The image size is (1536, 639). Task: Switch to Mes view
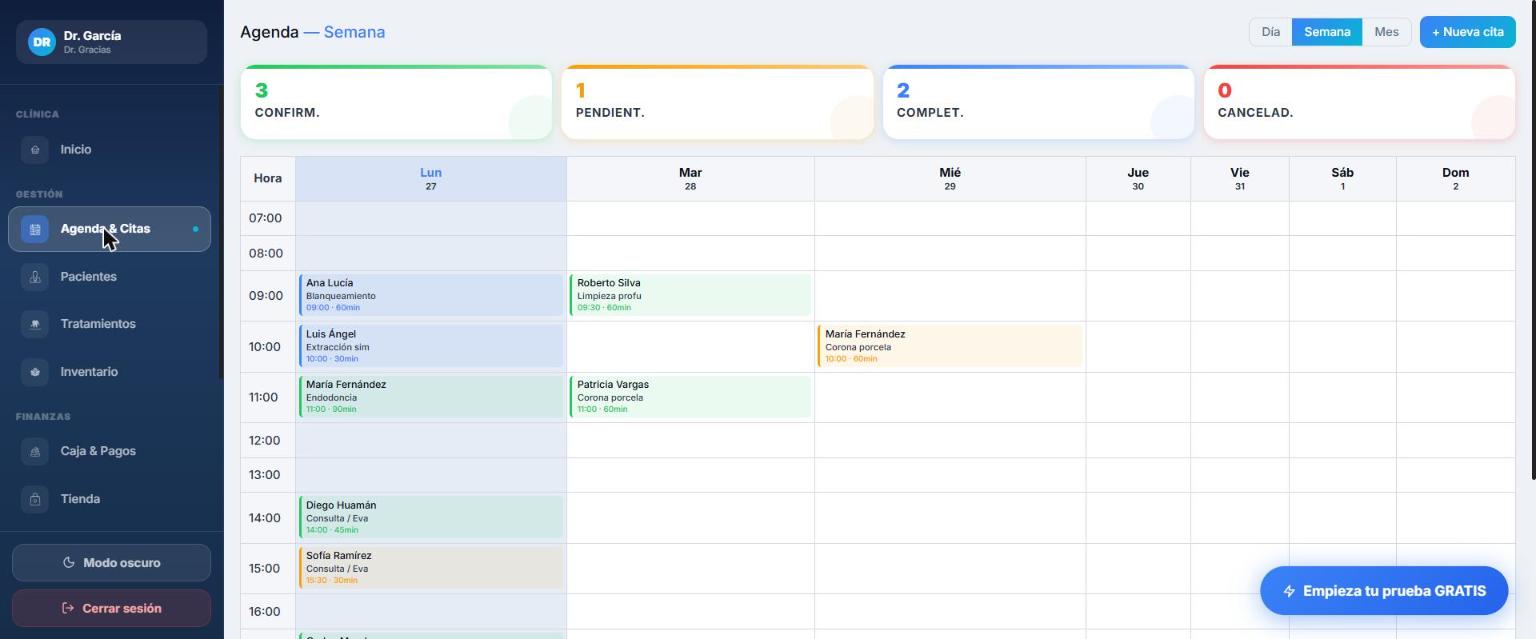tap(1386, 32)
